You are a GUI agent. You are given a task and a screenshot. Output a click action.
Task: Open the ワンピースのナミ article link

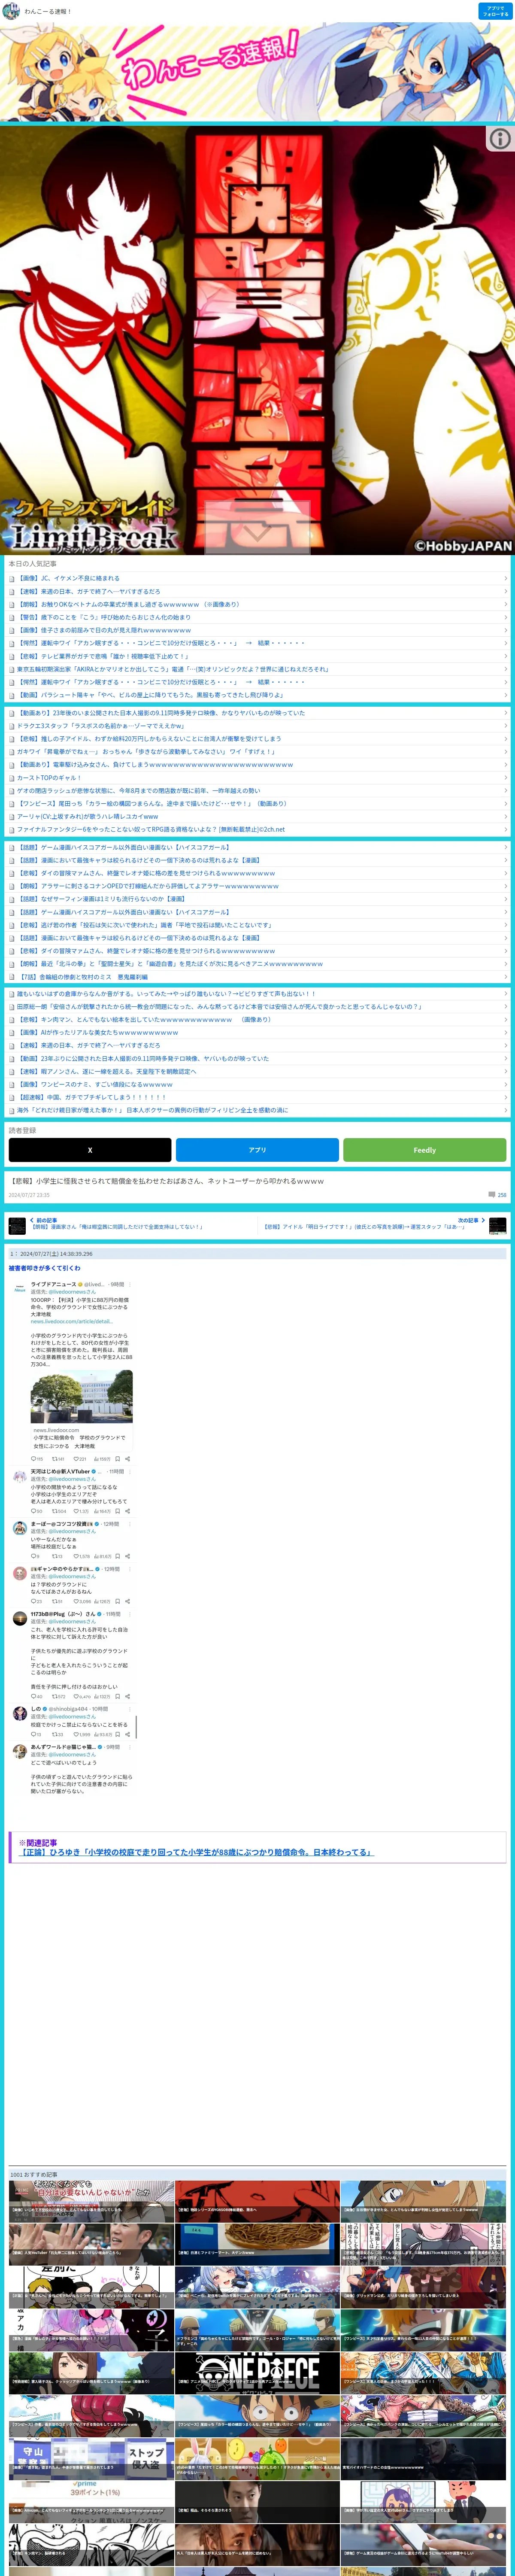point(95,1085)
